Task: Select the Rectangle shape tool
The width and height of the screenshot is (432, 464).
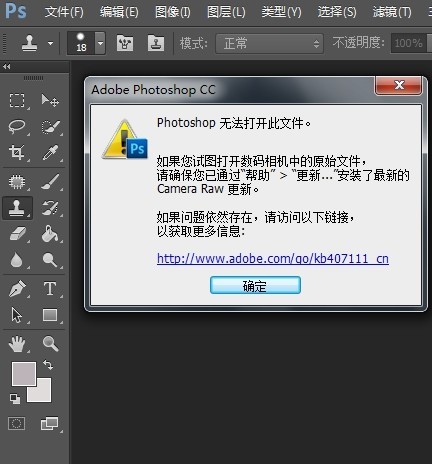Action: point(50,315)
